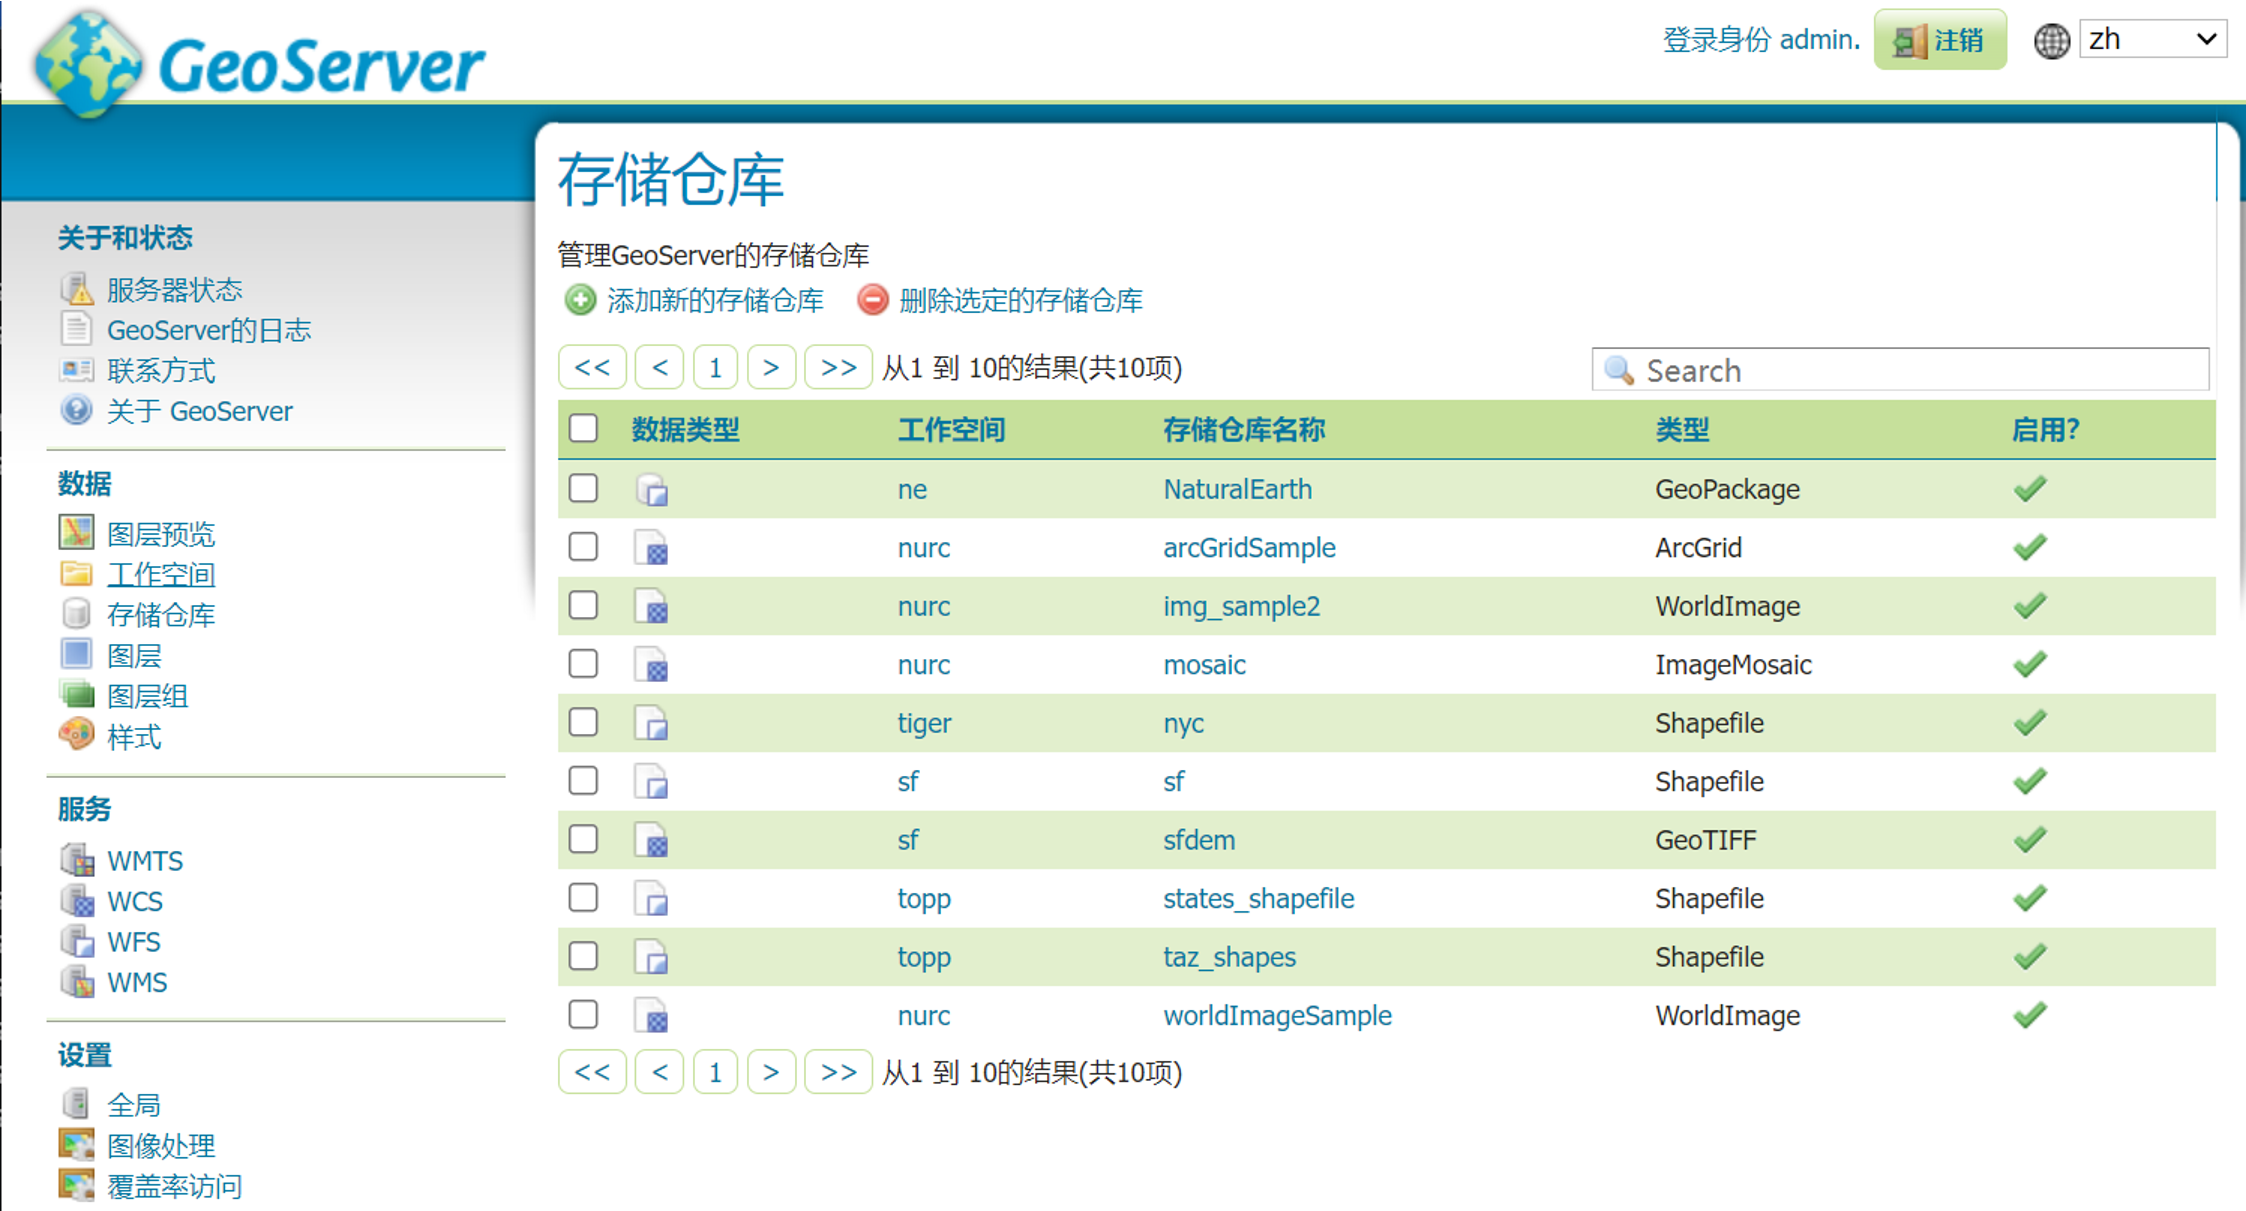Click the red minus remove-stores icon
Screen dimensions: 2246x1211
point(873,300)
